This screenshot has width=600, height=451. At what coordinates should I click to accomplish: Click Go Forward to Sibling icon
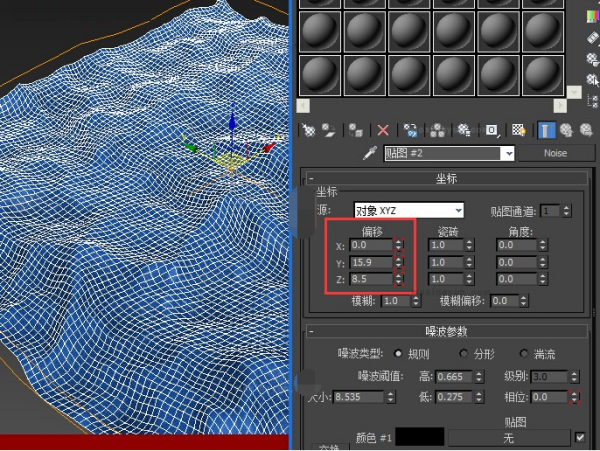click(586, 130)
